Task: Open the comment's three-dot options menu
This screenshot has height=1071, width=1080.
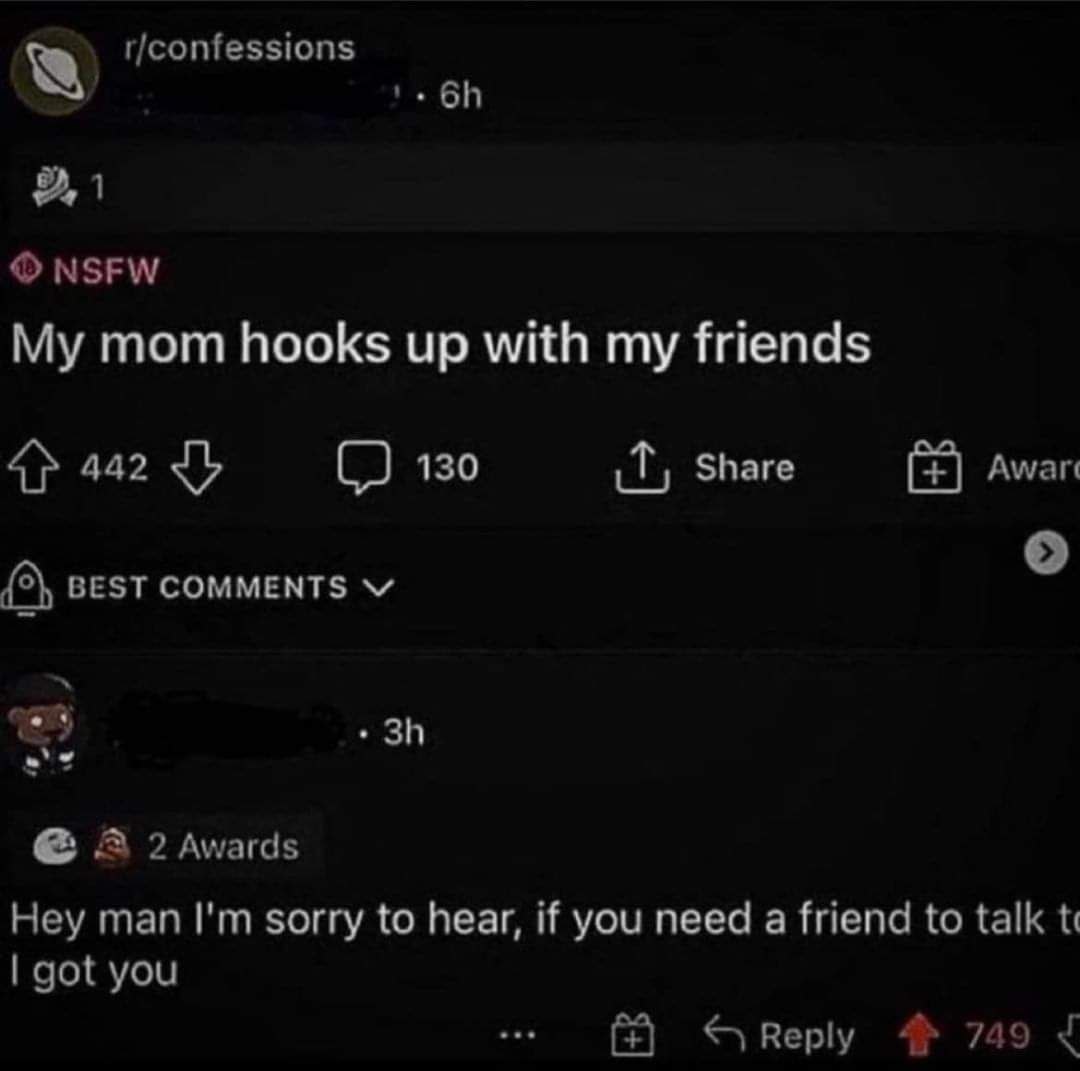Action: coord(517,1034)
